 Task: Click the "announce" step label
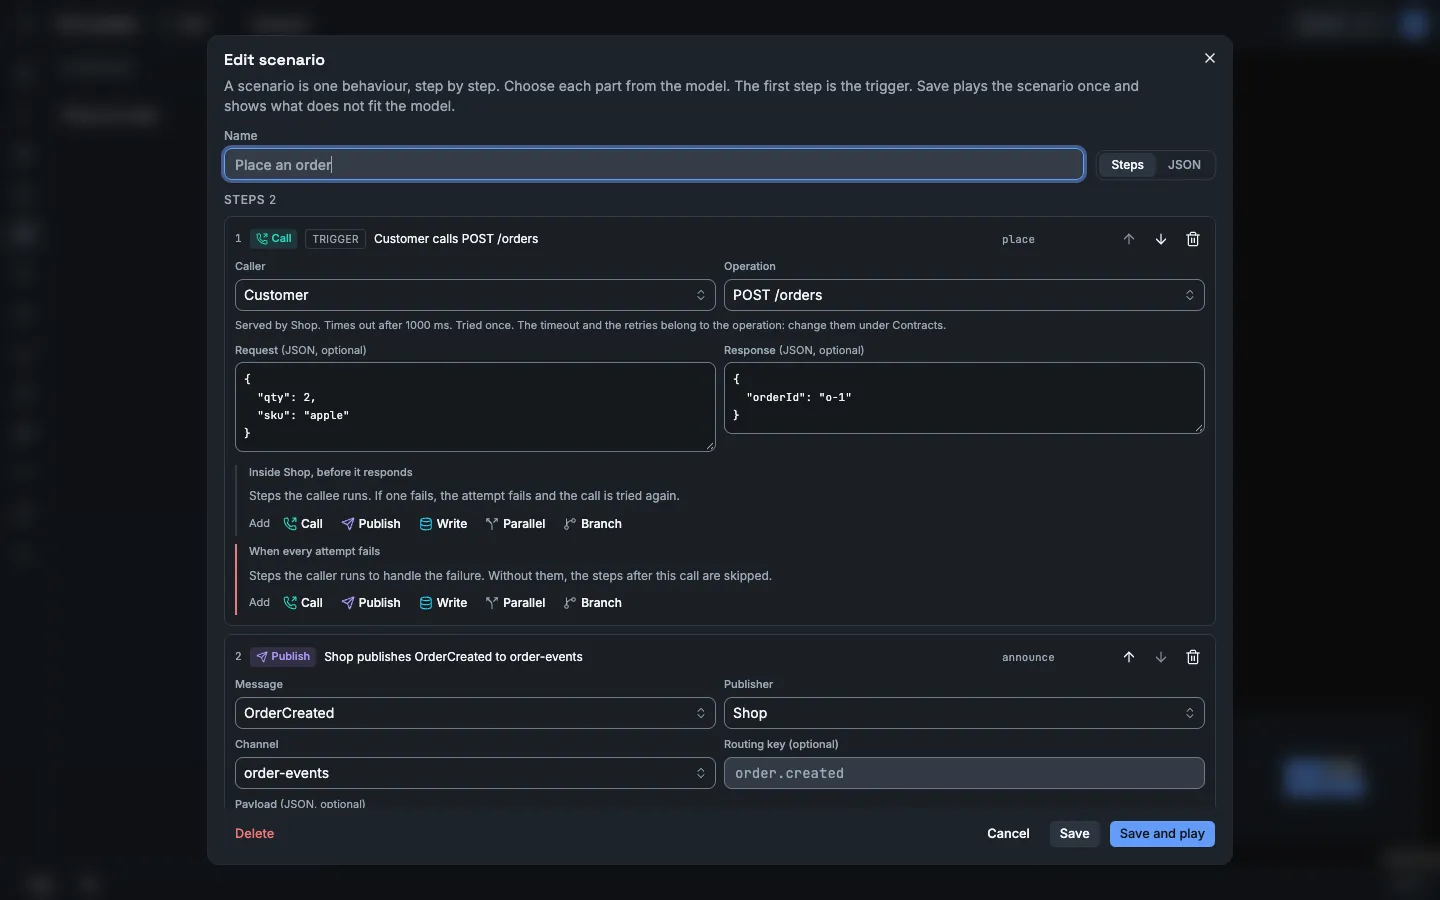(1028, 658)
